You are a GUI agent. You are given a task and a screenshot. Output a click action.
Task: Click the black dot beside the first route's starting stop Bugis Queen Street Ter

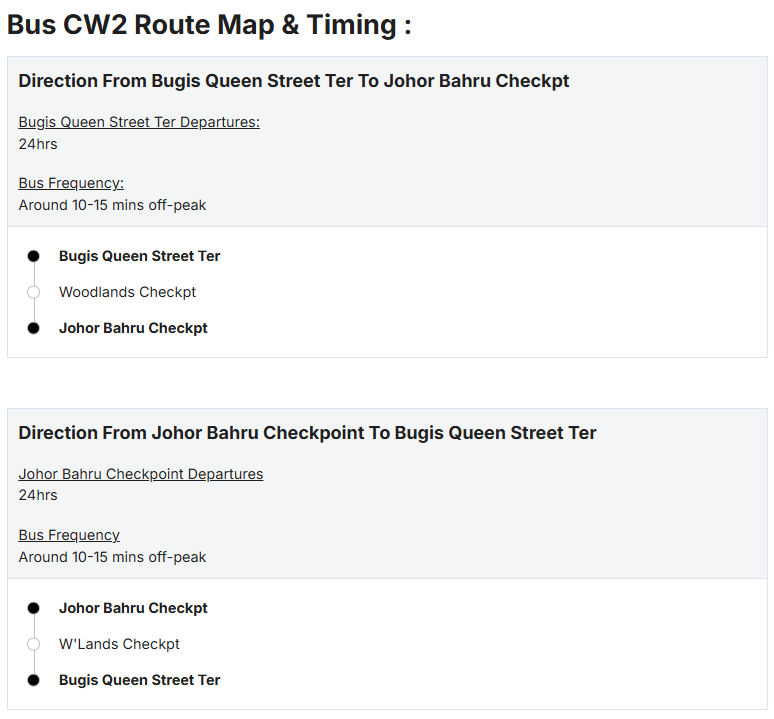33,256
